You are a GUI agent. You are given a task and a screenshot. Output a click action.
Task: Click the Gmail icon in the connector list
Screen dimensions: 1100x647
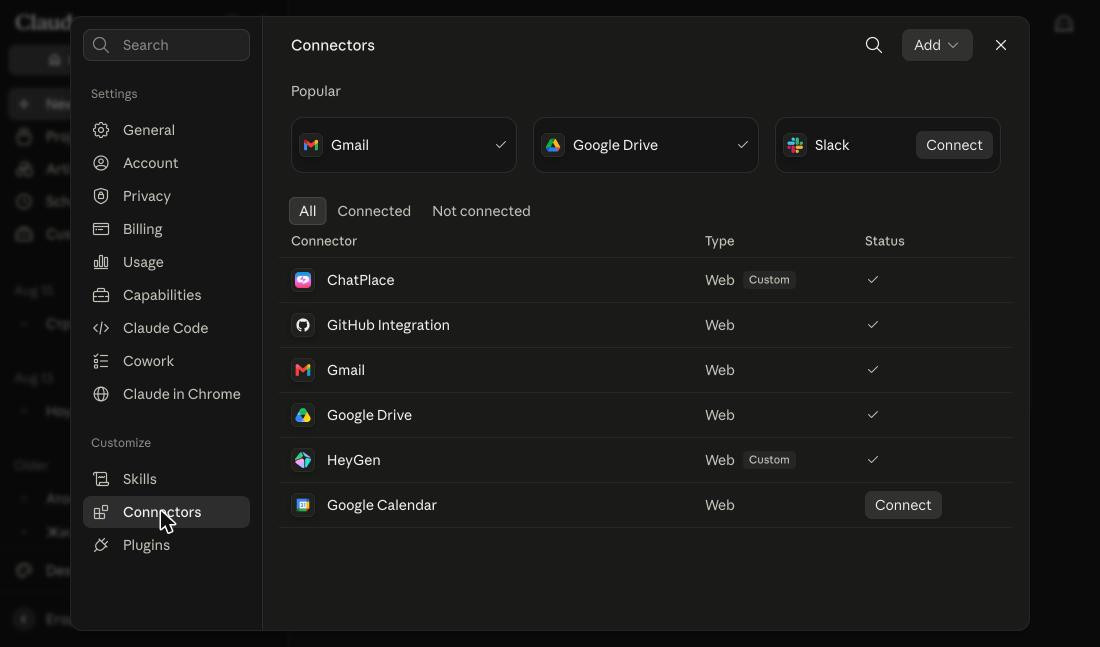click(303, 370)
